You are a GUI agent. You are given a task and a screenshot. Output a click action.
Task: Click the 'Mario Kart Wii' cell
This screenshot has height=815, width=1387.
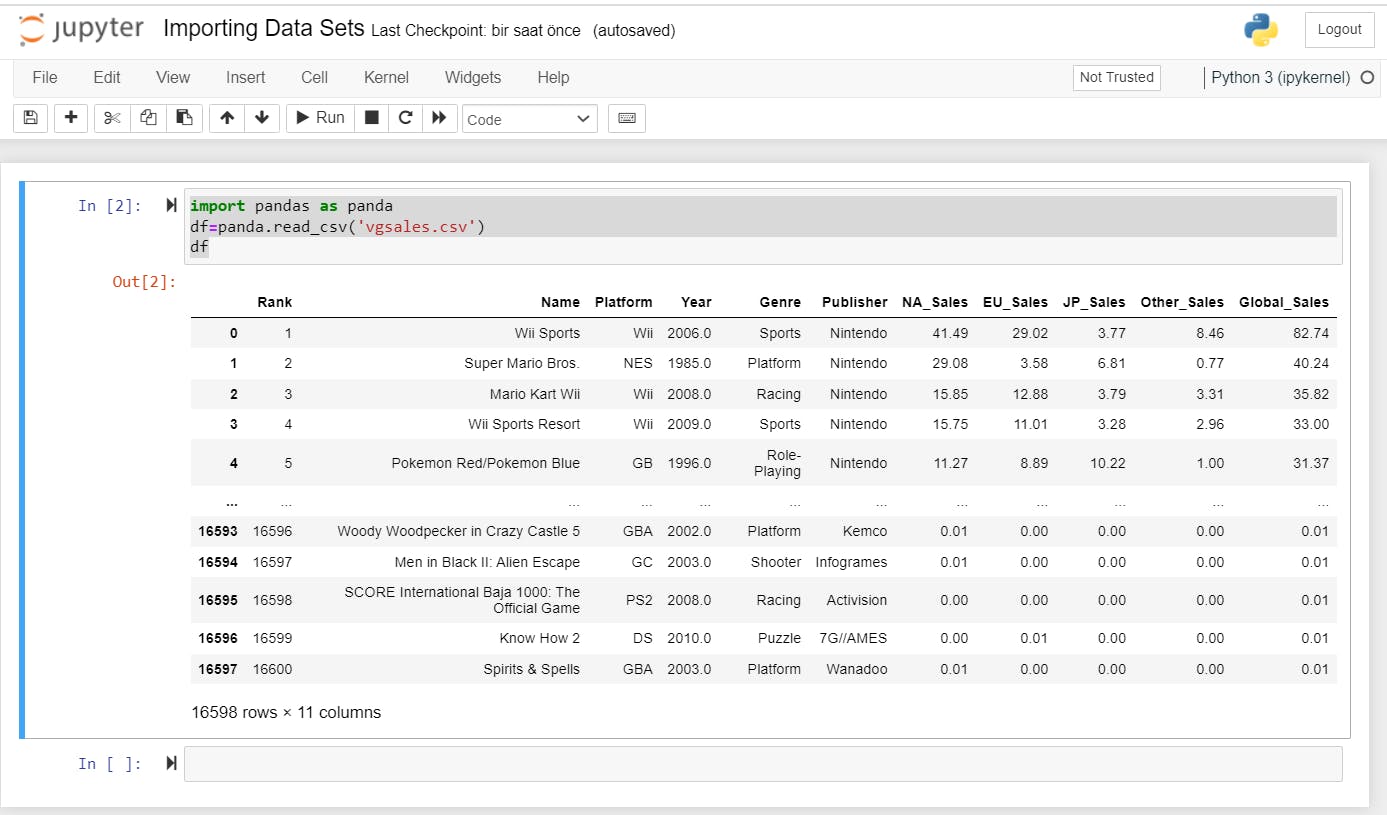(x=535, y=394)
